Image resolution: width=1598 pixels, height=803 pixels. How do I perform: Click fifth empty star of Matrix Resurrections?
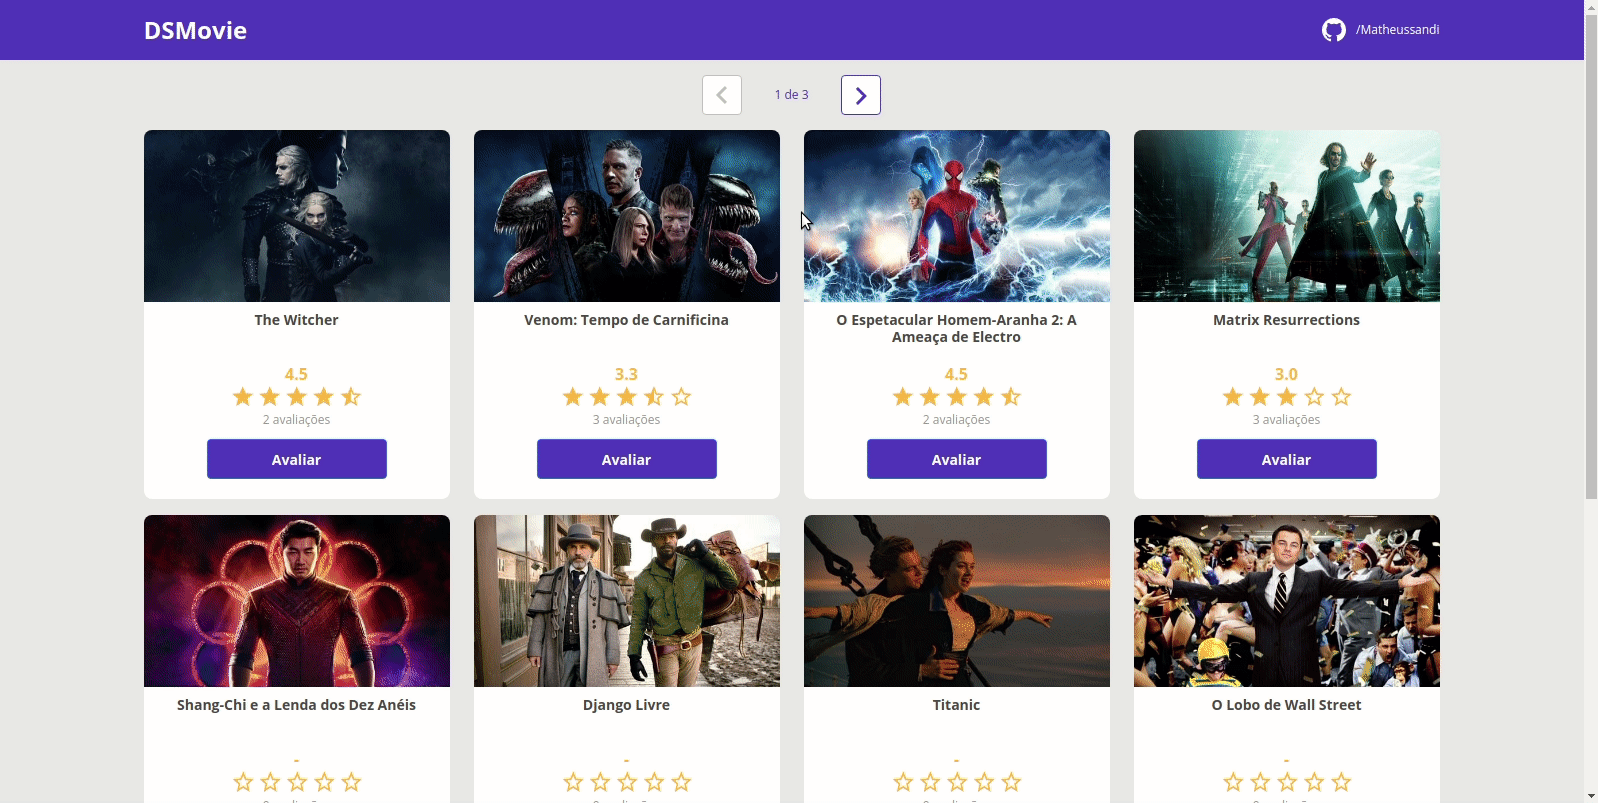coord(1341,397)
